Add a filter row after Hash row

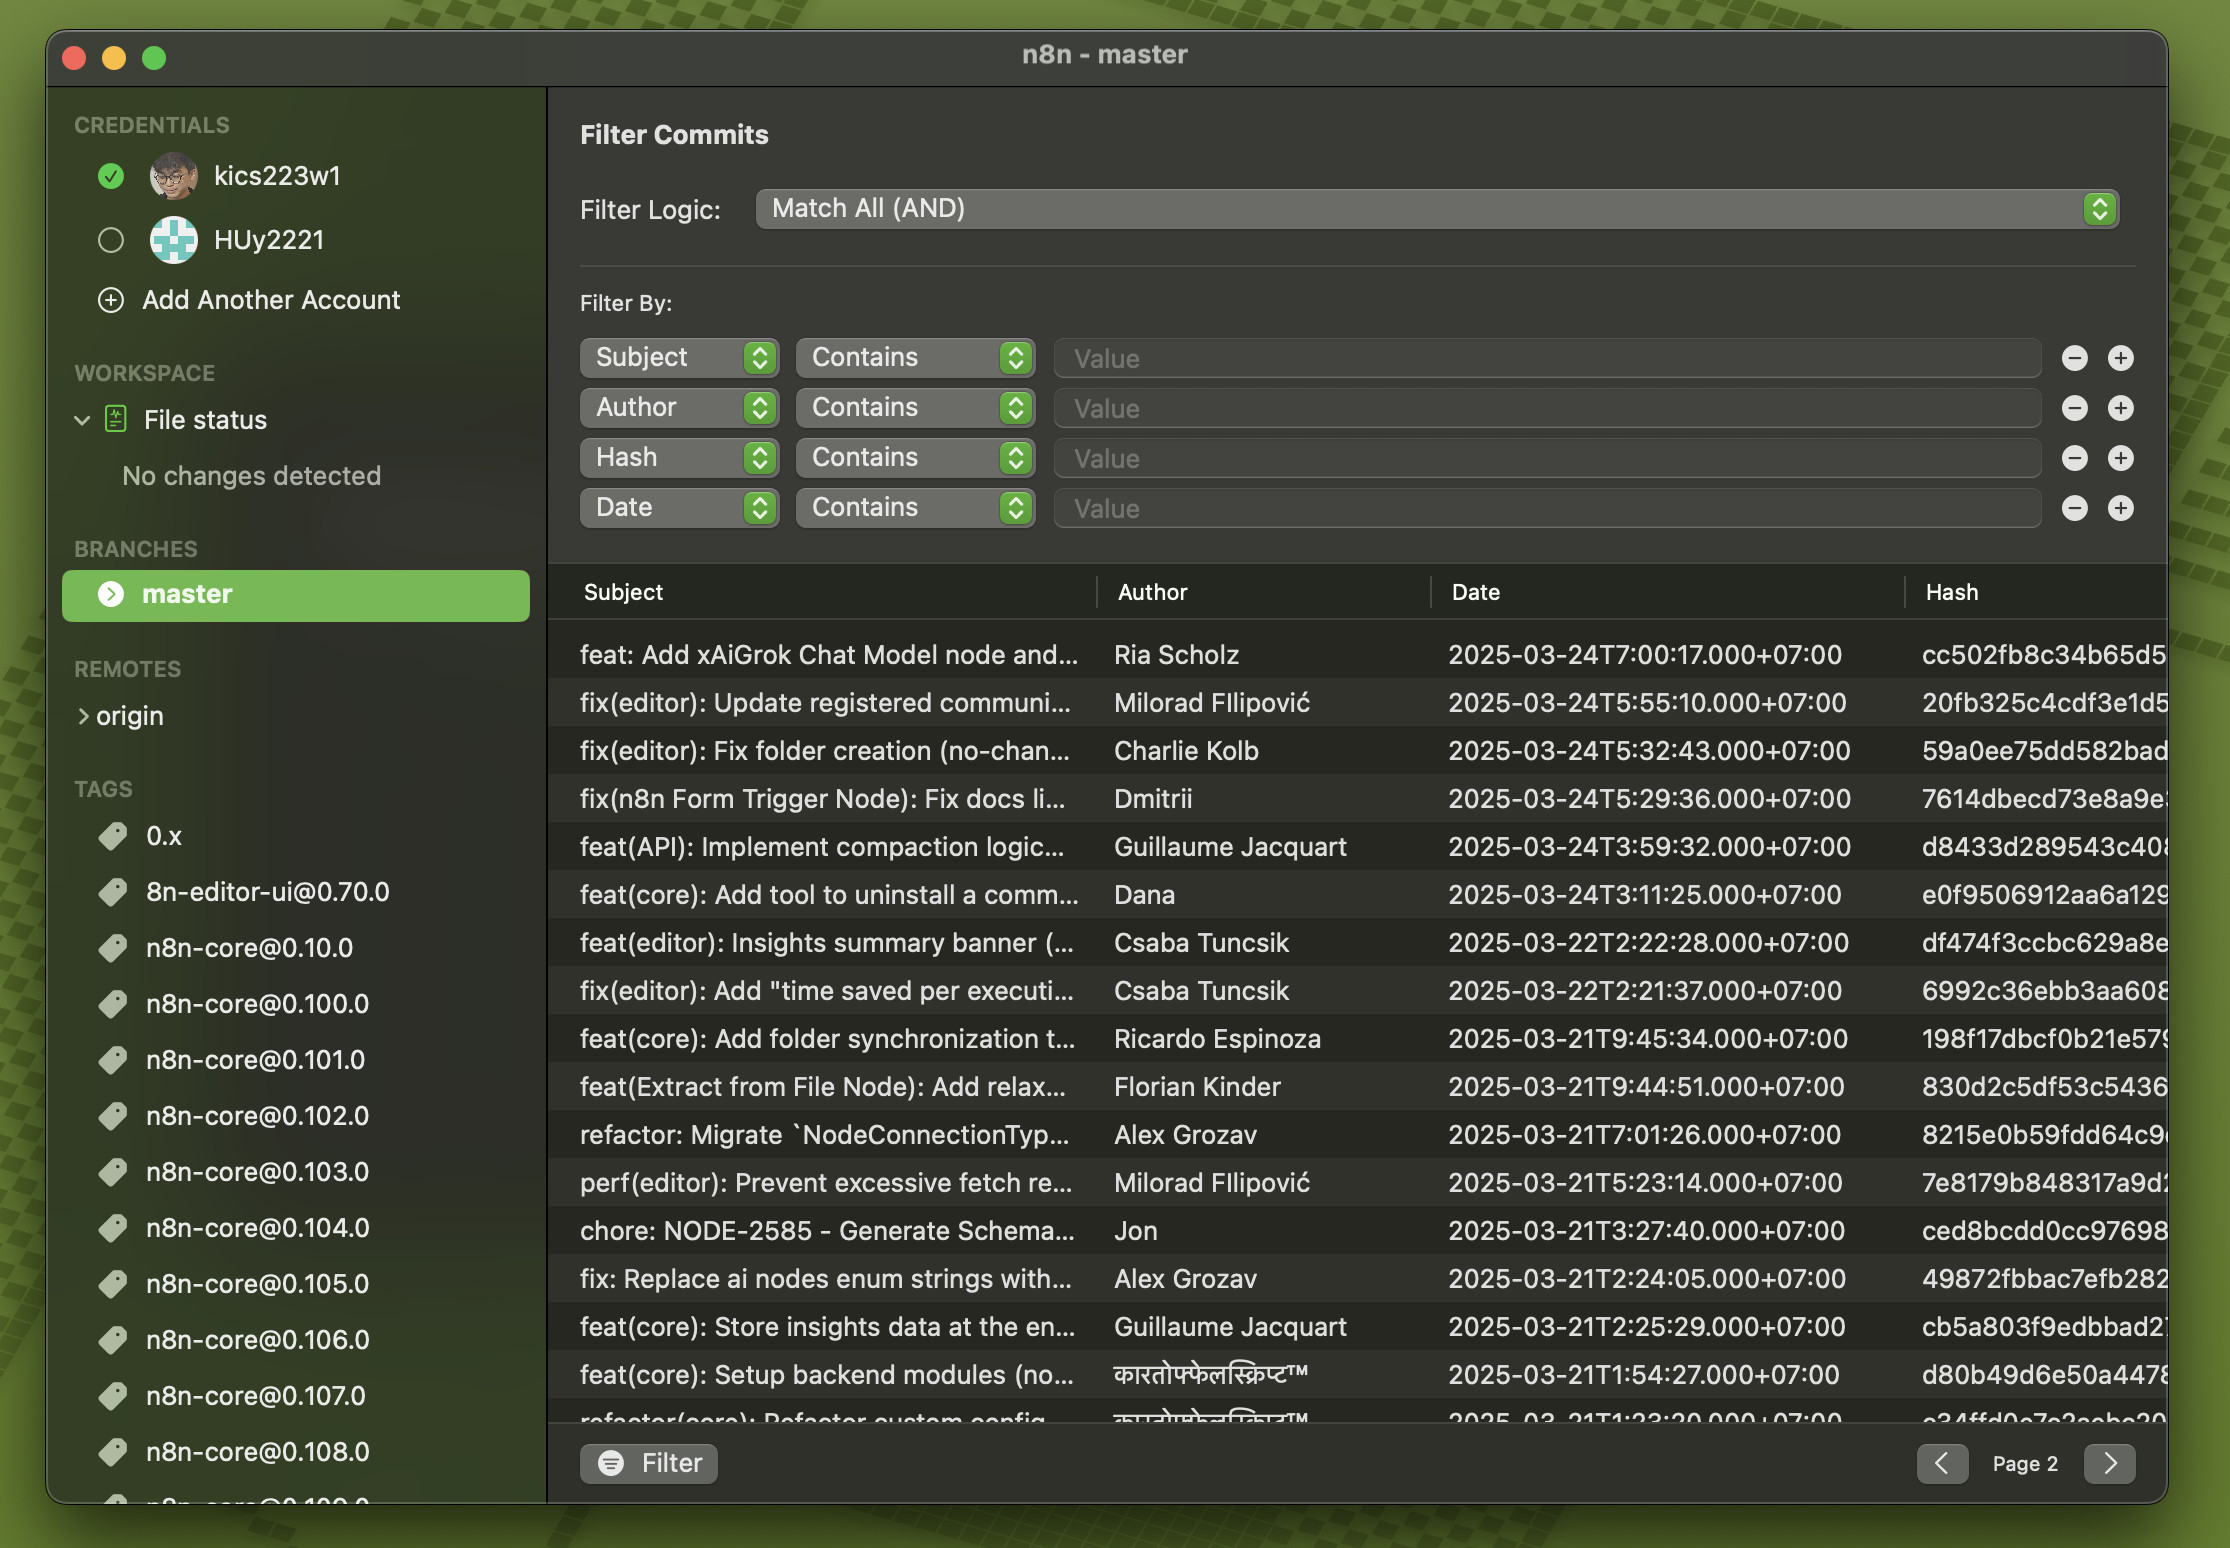(2121, 458)
